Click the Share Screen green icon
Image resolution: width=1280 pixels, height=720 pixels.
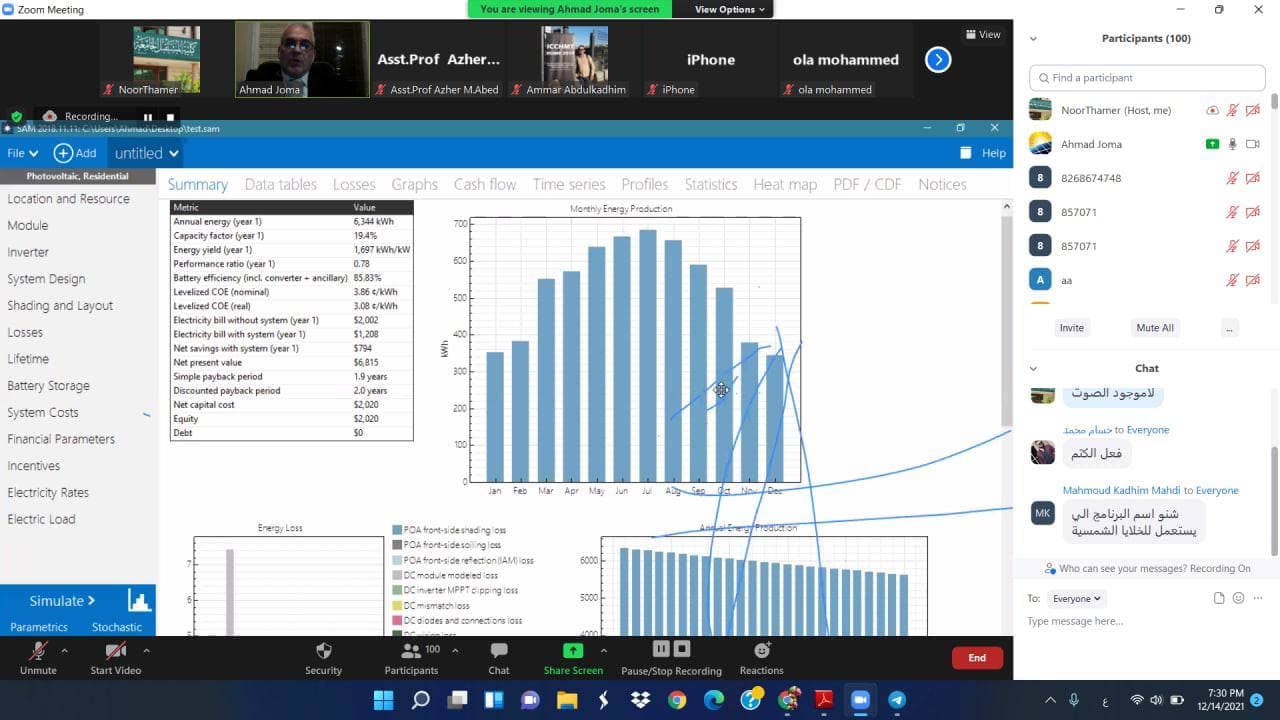[x=573, y=651]
